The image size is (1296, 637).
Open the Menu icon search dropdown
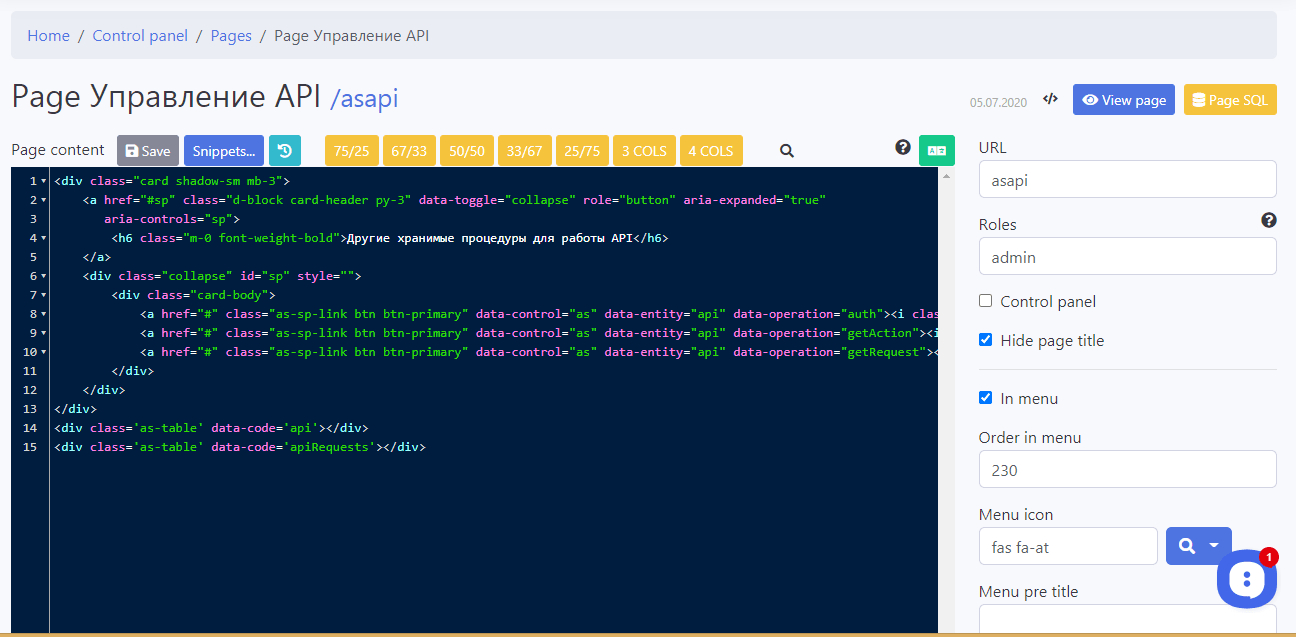tap(1198, 546)
